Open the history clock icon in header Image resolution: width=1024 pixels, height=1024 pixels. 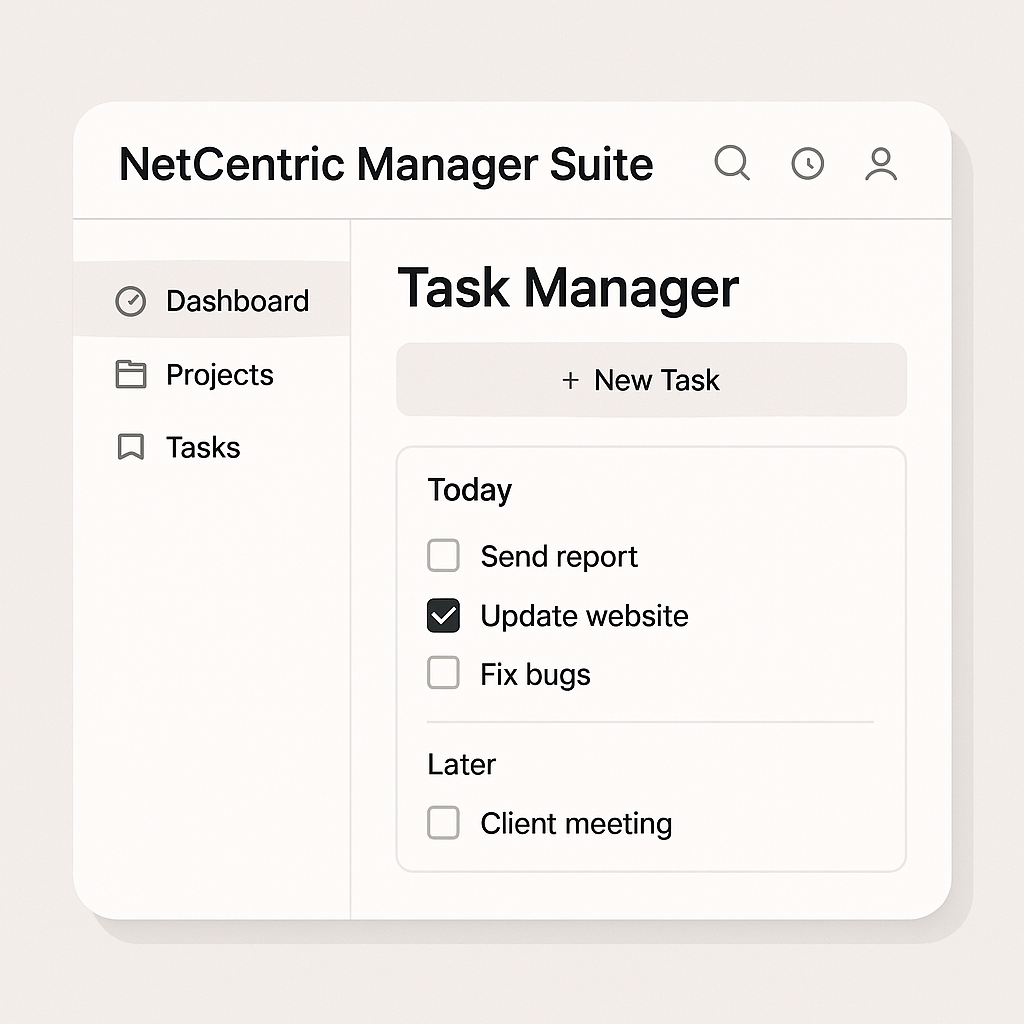807,163
